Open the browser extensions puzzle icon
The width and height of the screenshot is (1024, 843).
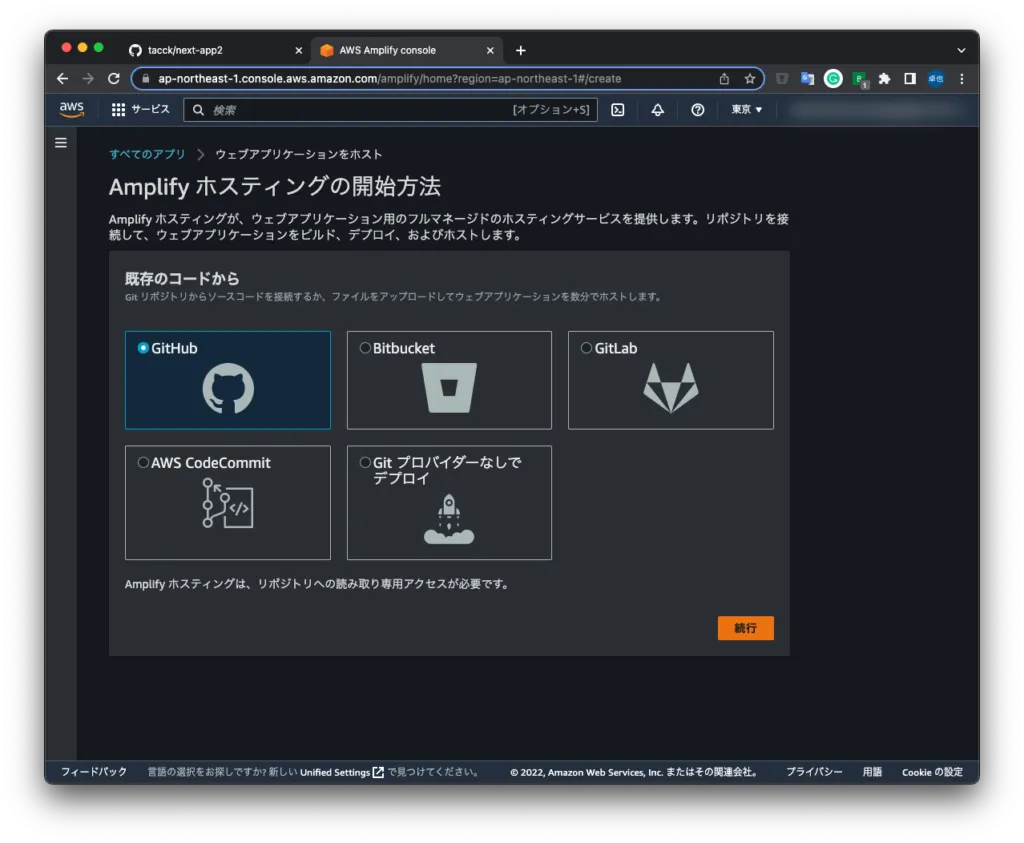coord(884,79)
